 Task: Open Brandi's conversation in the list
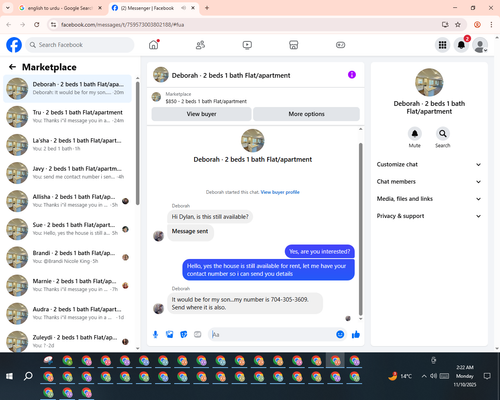pyautogui.click(x=67, y=257)
